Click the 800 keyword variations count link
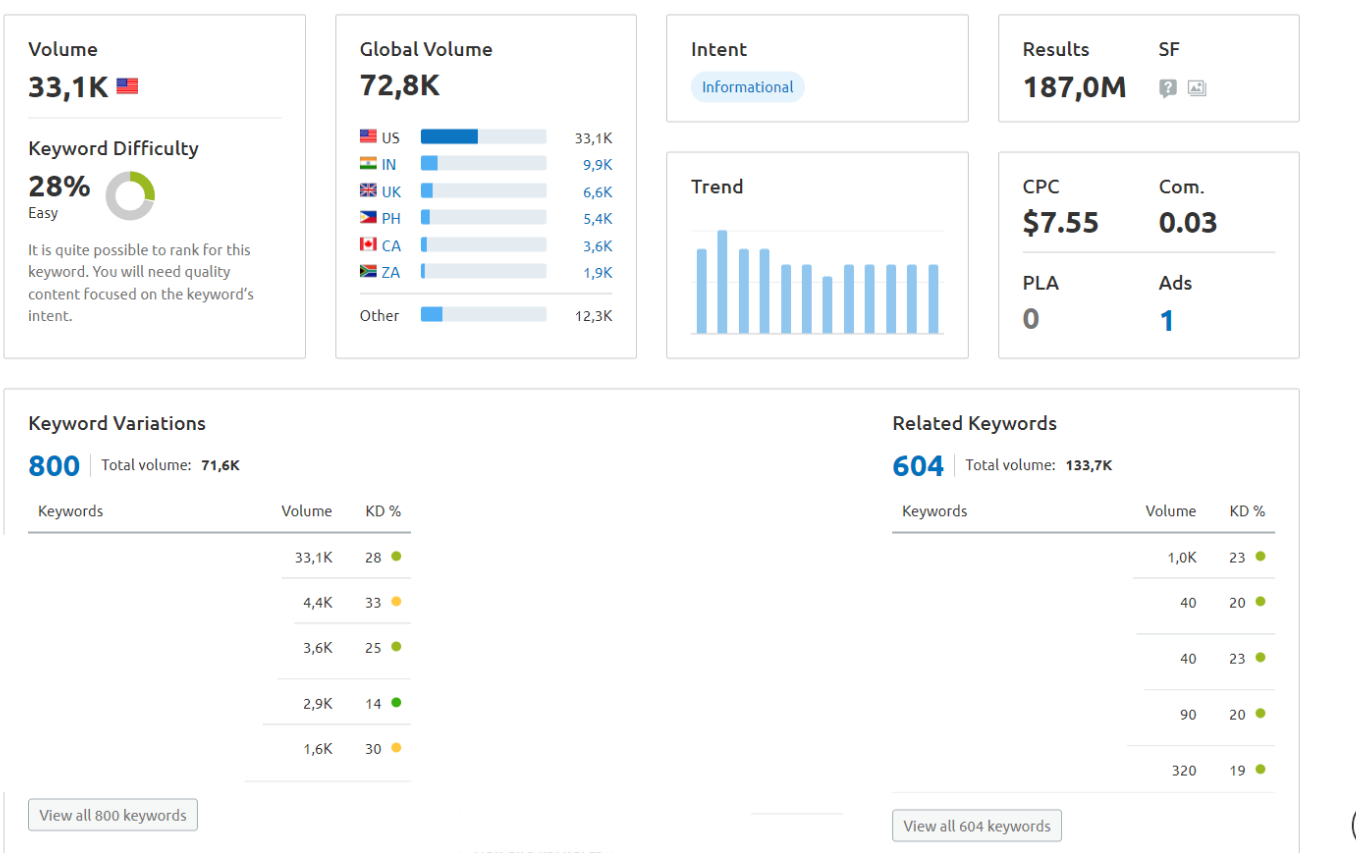This screenshot has height=853, width=1356. click(54, 466)
